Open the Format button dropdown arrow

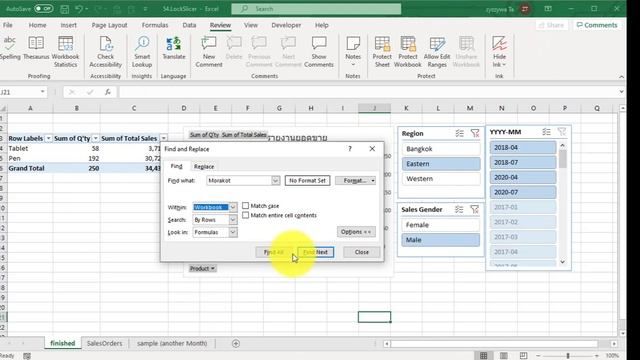373,180
